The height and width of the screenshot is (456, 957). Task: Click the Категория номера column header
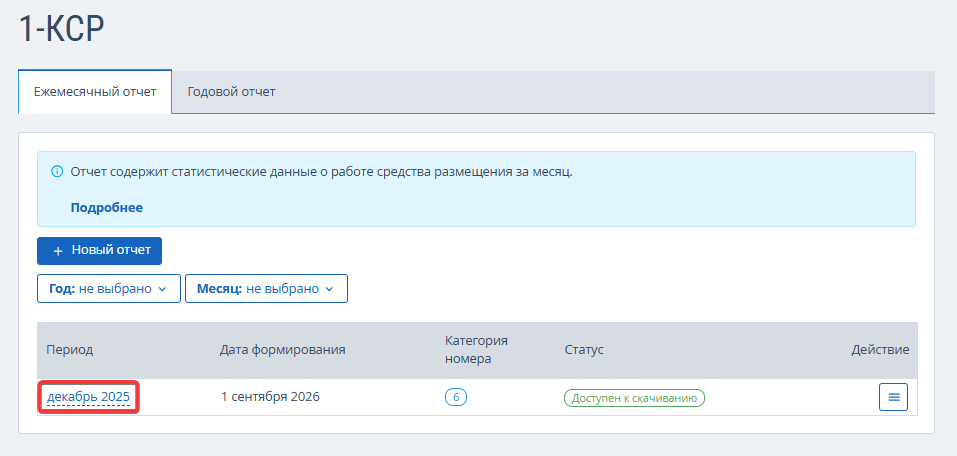tap(477, 350)
